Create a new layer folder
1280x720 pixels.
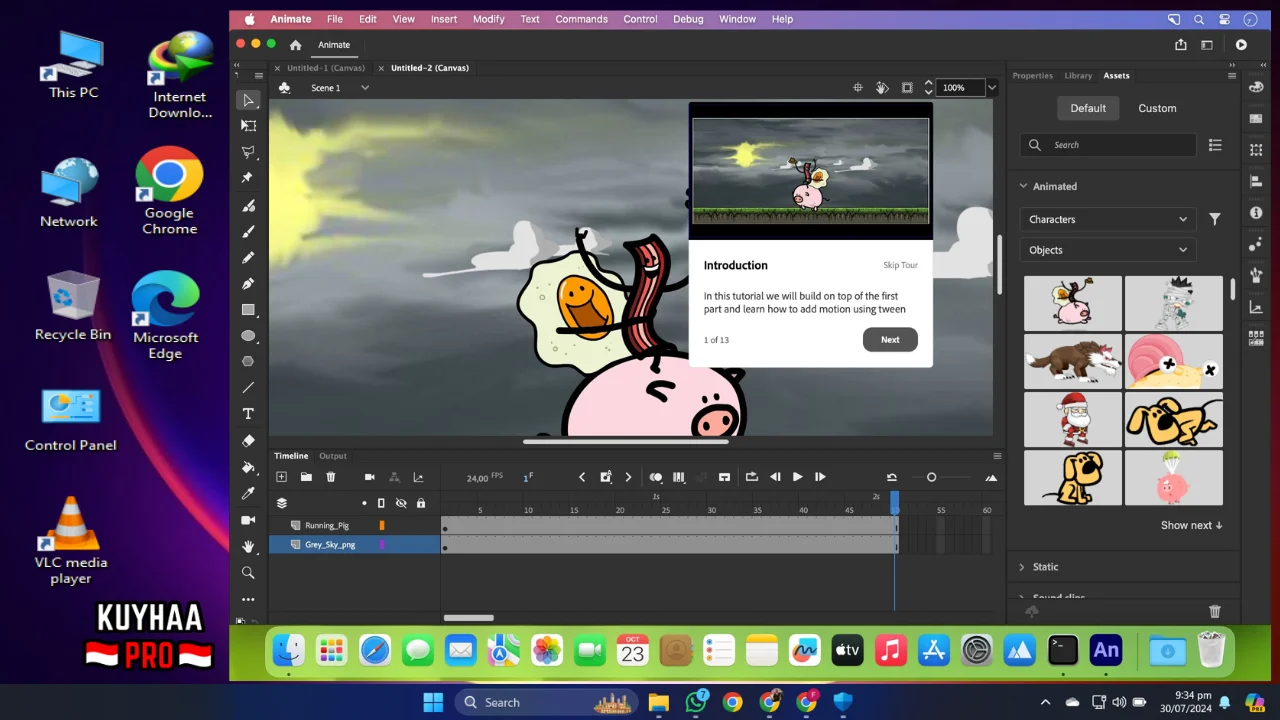point(306,477)
